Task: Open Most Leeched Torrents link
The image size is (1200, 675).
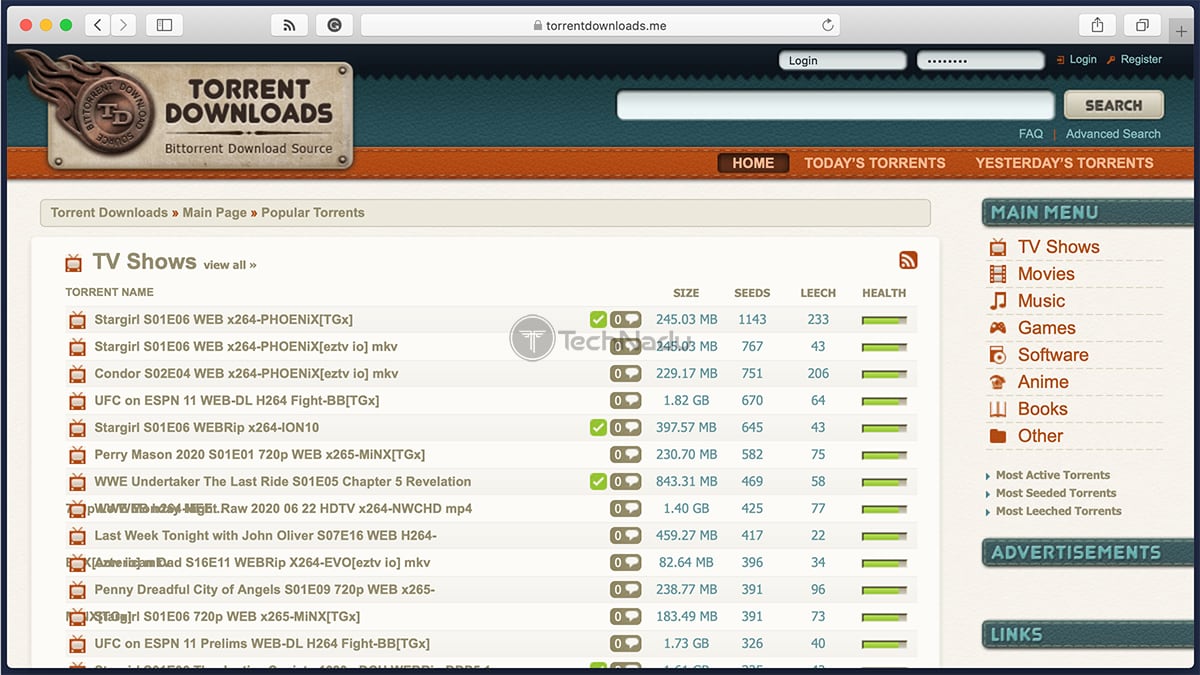Action: [1058, 511]
